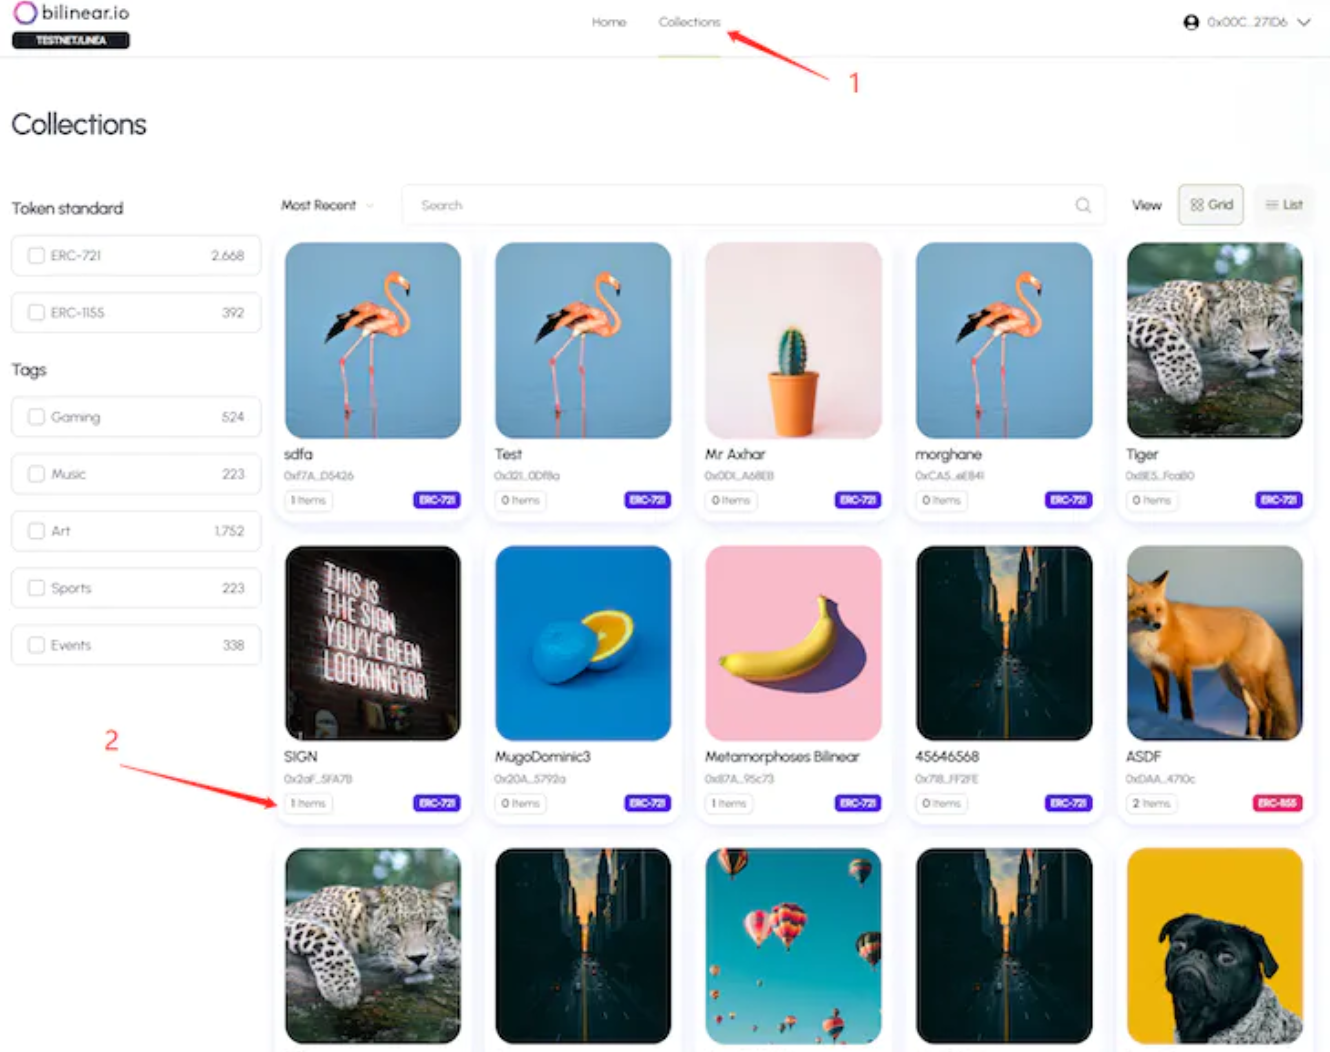Open the morghane flamingo thumbnail

coord(1004,340)
